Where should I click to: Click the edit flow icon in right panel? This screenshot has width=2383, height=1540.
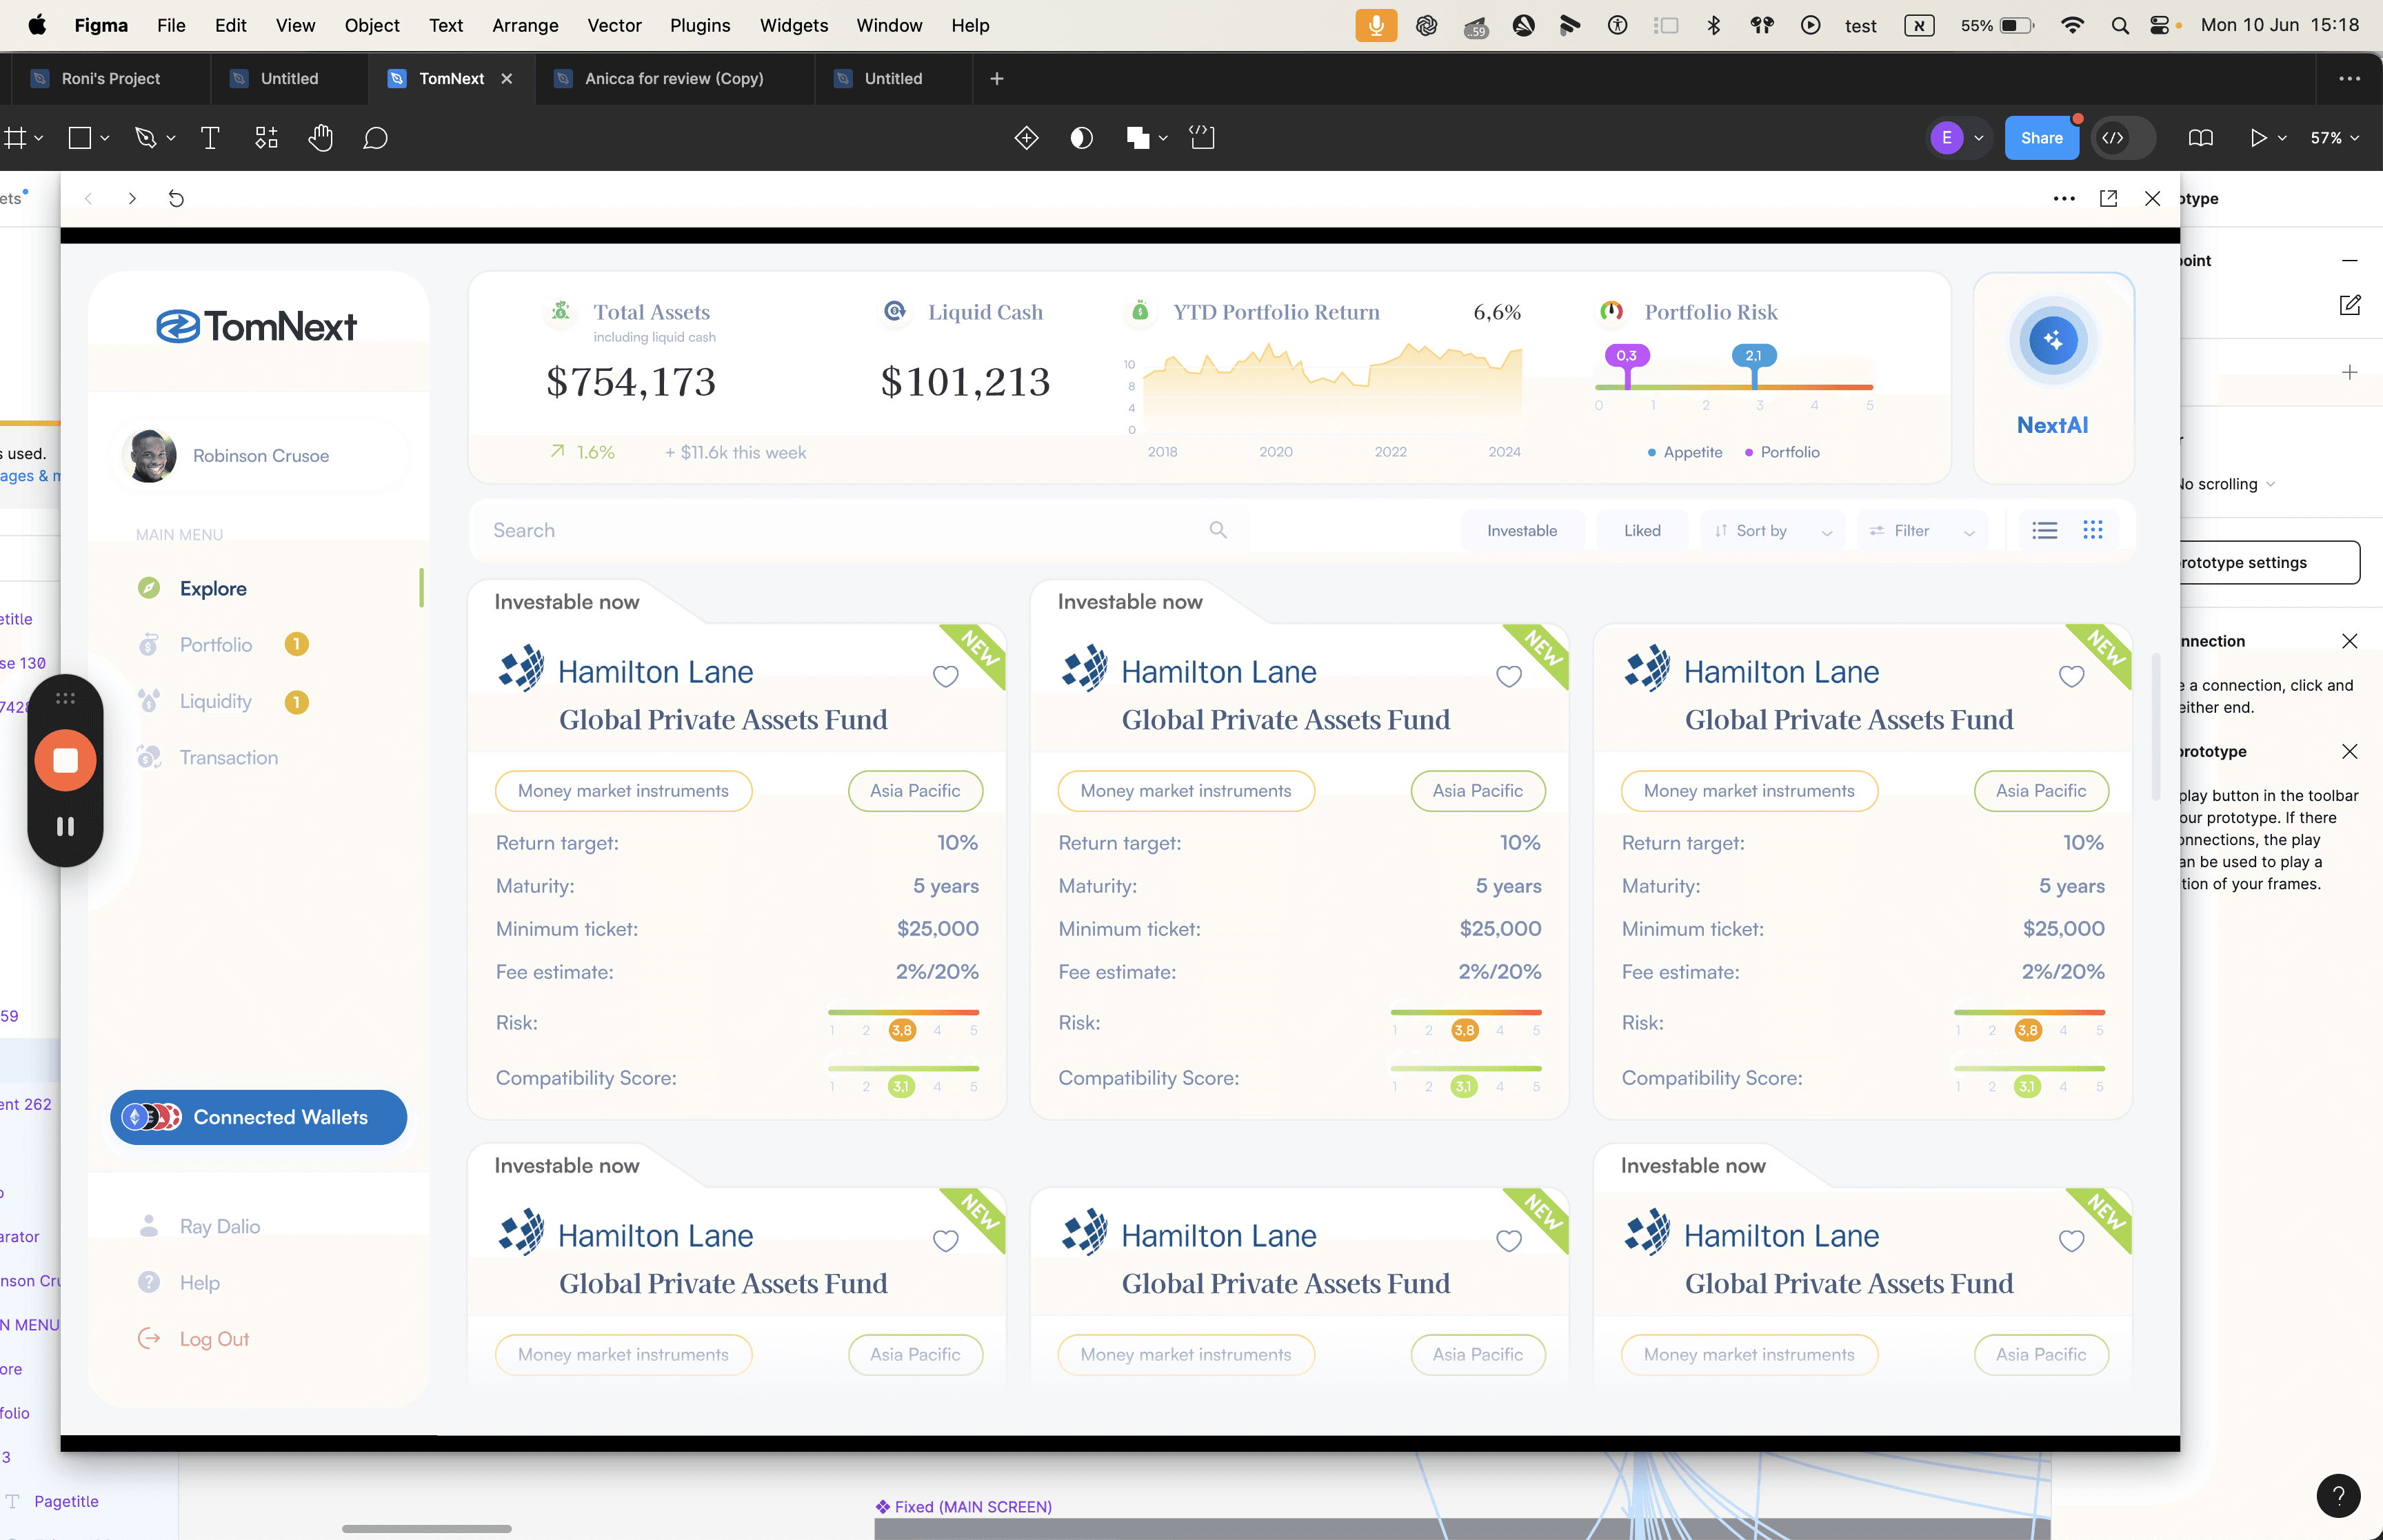point(2350,305)
